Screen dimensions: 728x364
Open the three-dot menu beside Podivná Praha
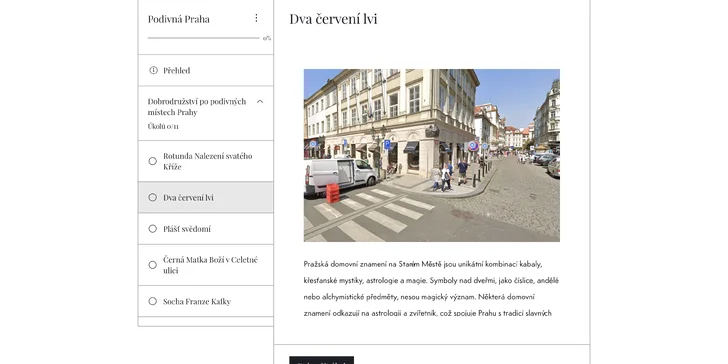point(256,18)
